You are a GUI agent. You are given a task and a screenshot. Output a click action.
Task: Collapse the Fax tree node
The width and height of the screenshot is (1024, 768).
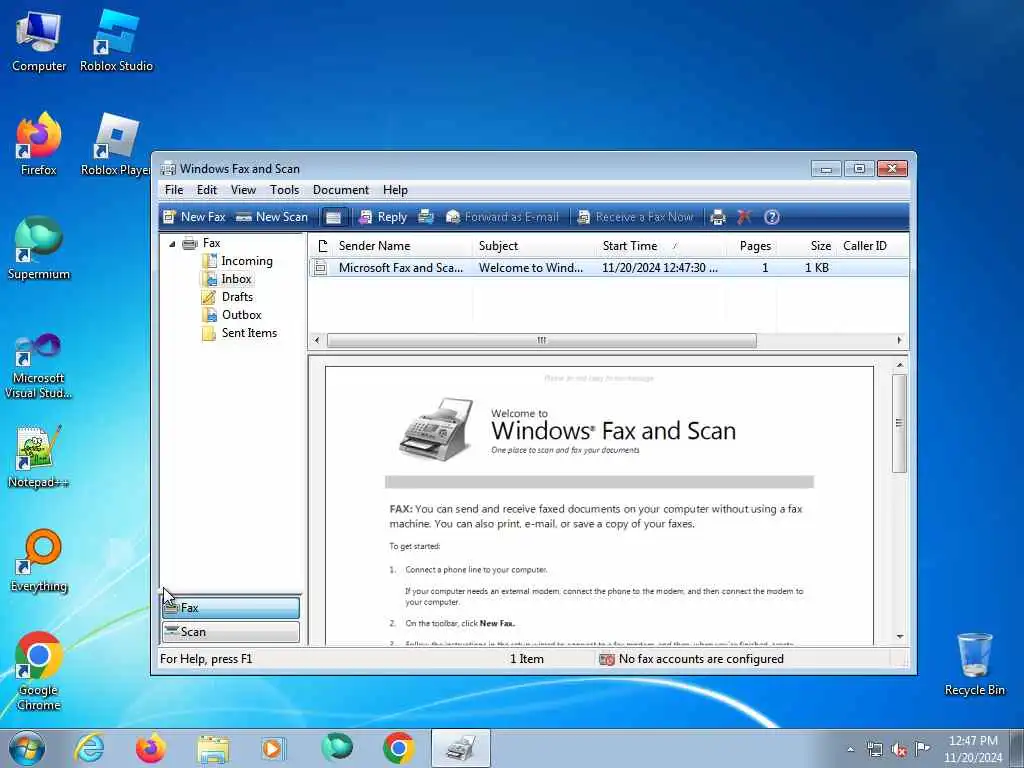172,244
